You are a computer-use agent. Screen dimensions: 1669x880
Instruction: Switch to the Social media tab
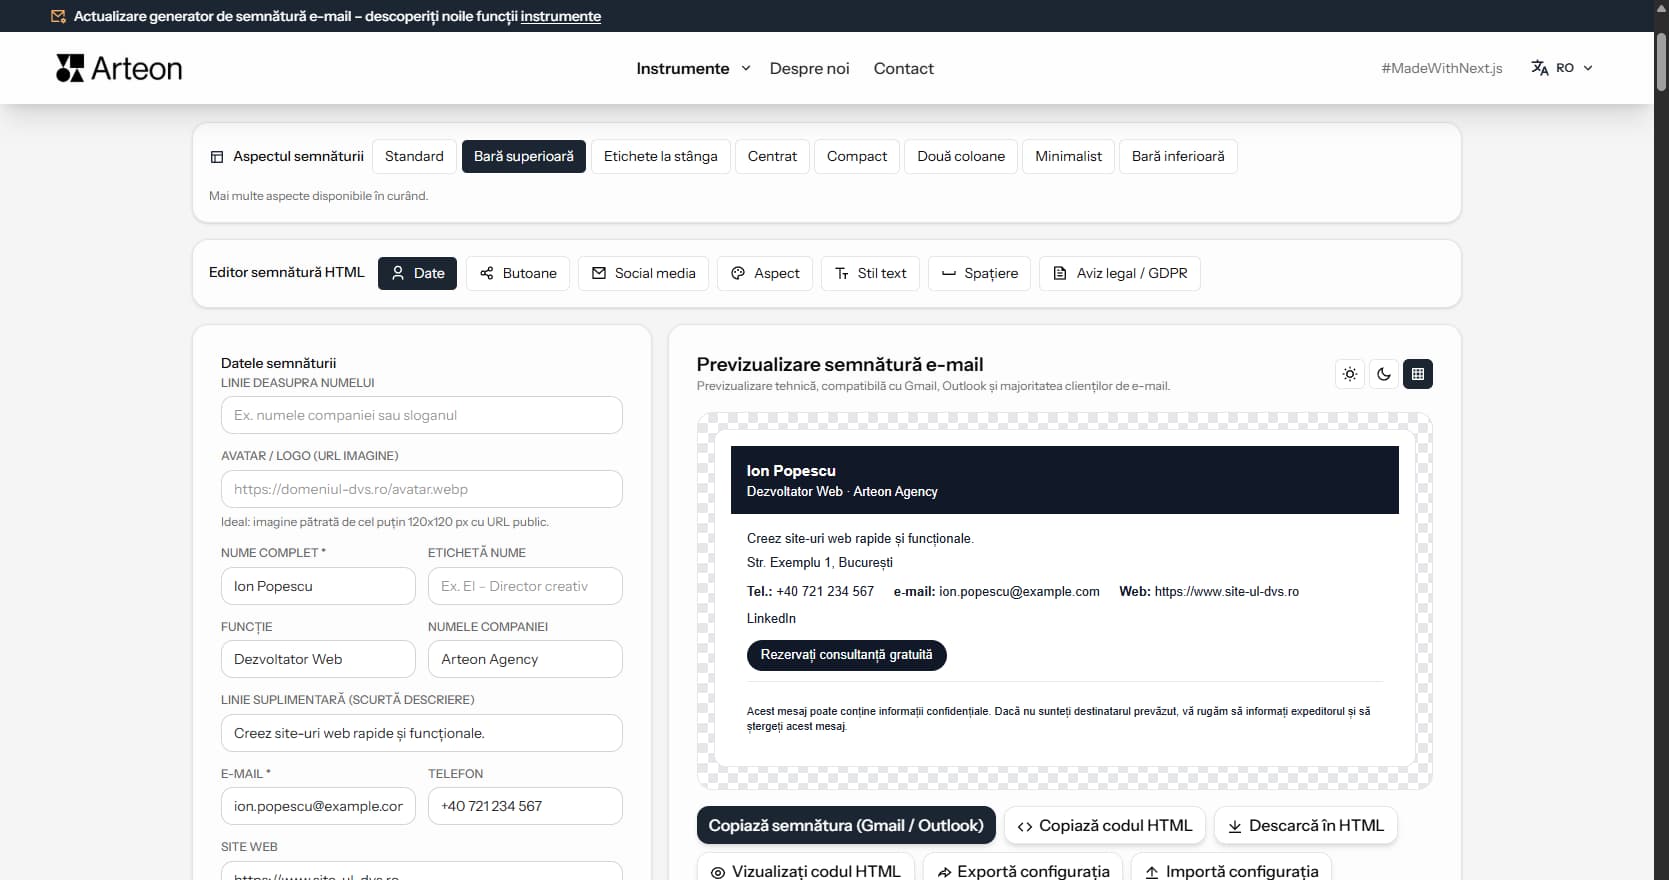[x=643, y=273]
